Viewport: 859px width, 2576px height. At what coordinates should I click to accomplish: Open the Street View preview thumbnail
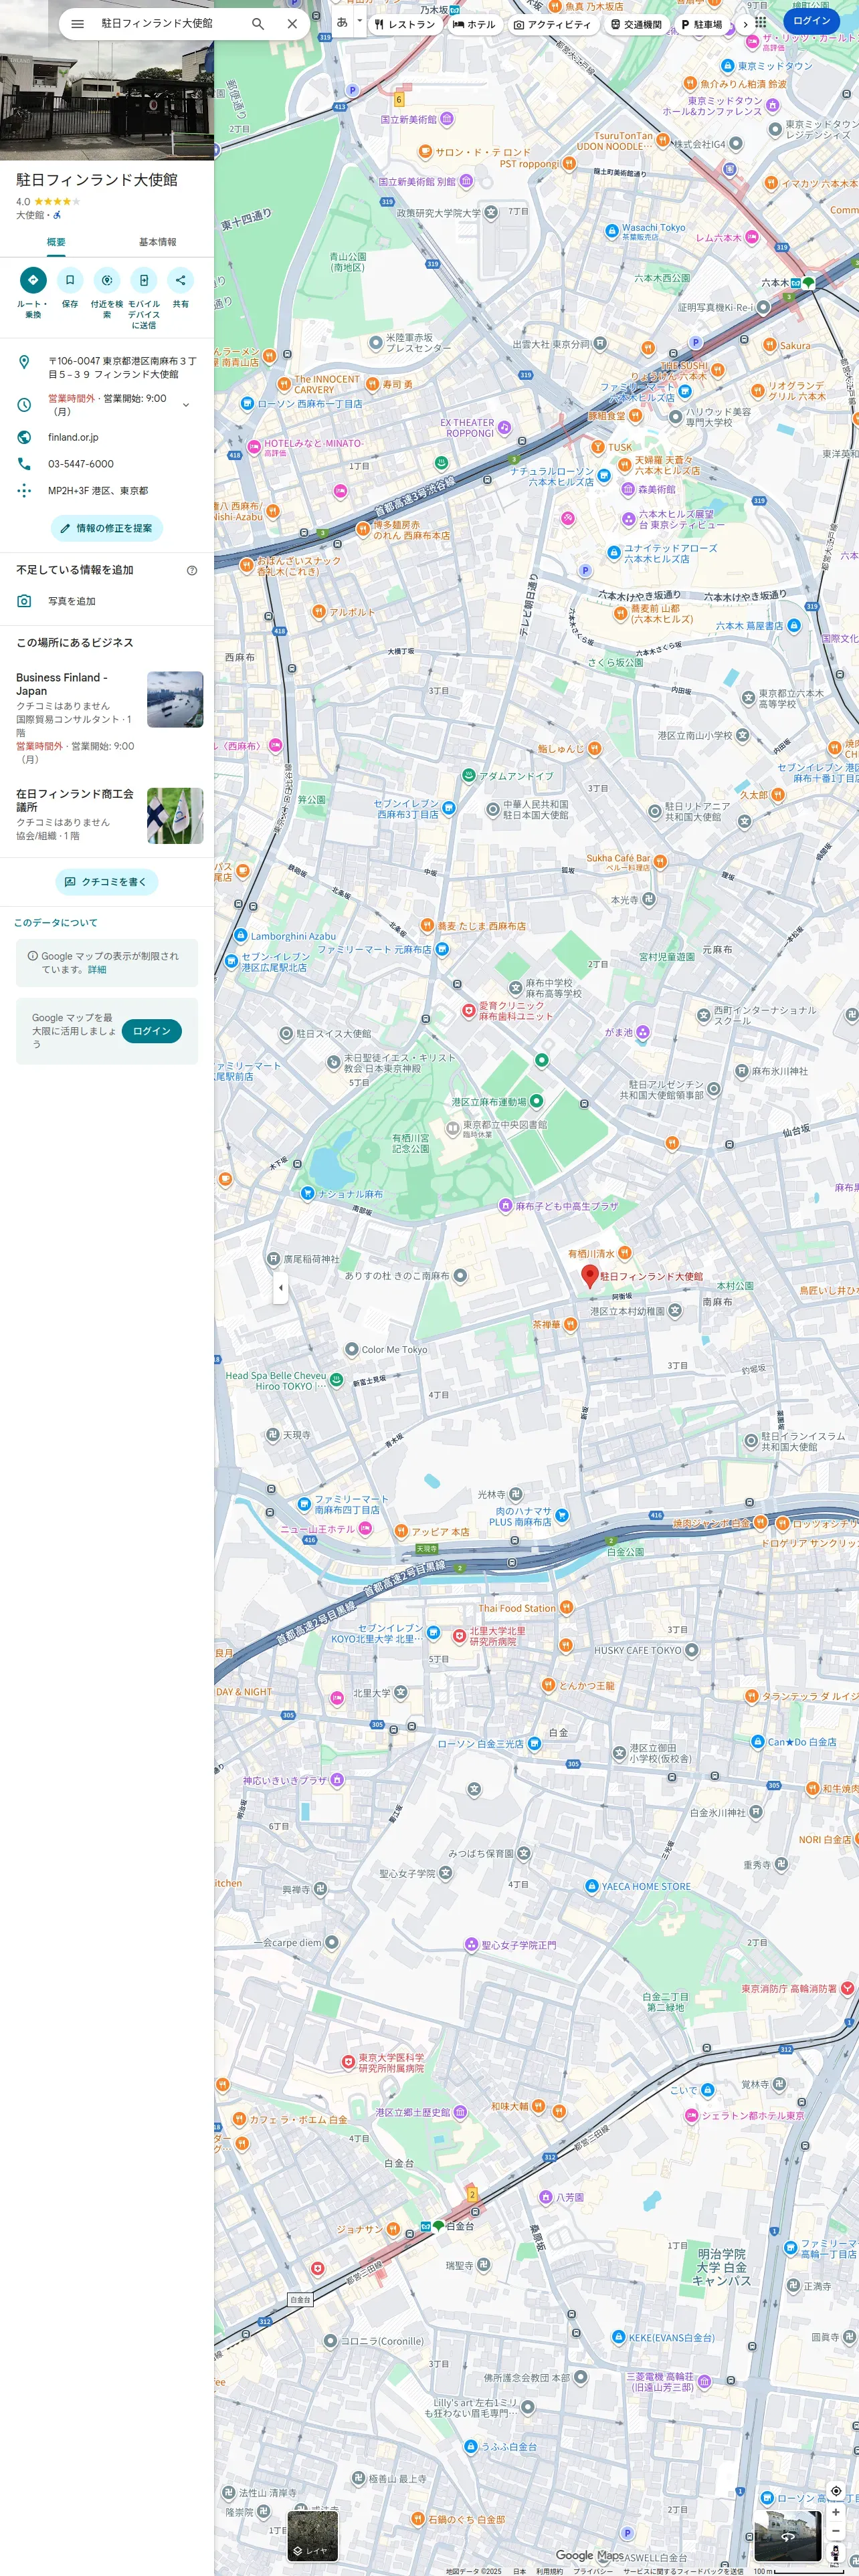pyautogui.click(x=787, y=2536)
